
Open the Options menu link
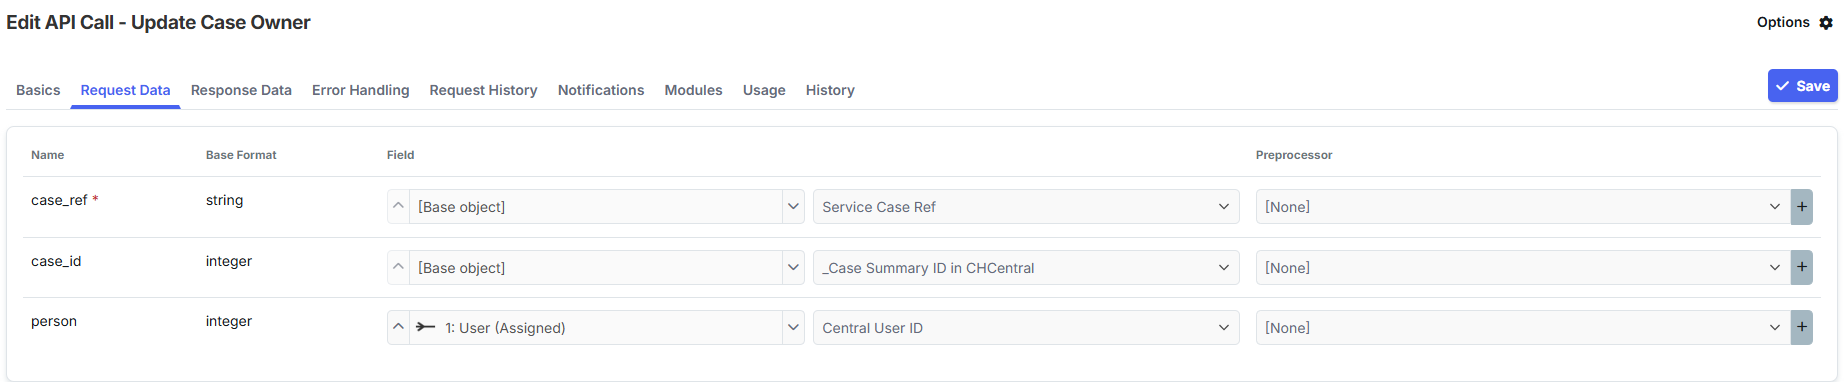[1783, 22]
